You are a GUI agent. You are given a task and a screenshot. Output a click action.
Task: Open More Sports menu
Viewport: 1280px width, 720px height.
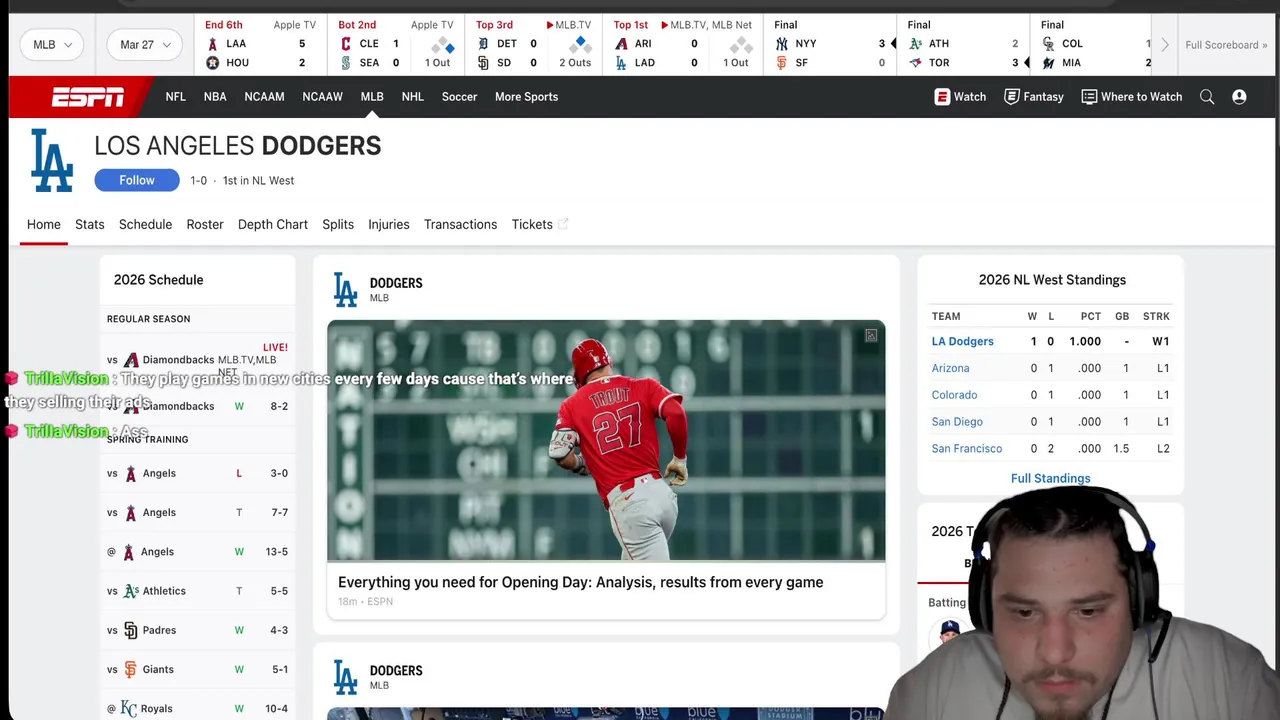click(x=526, y=97)
